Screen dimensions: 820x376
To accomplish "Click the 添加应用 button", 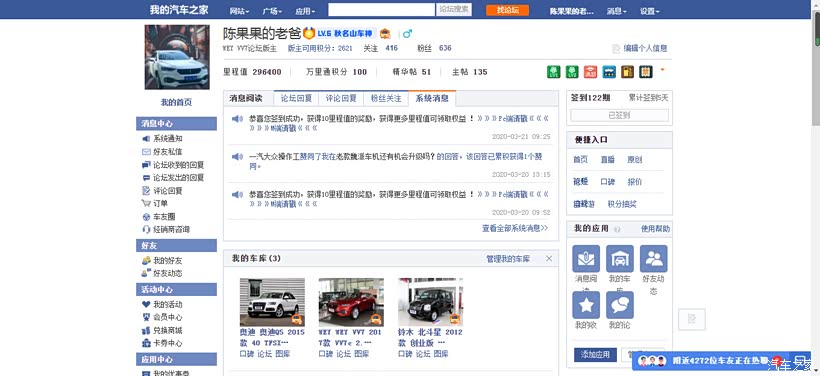I will 595,355.
